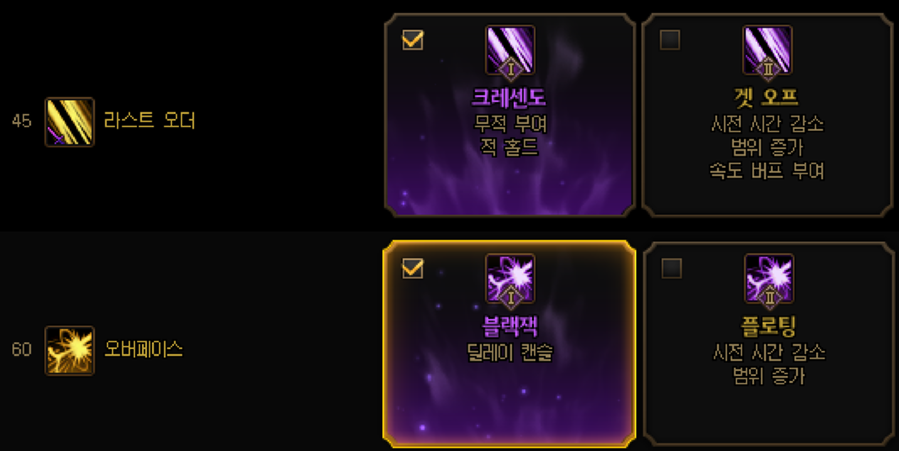The width and height of the screenshot is (899, 451).
Task: Click the 딜레이 캔슬 description text
Action: click(510, 352)
